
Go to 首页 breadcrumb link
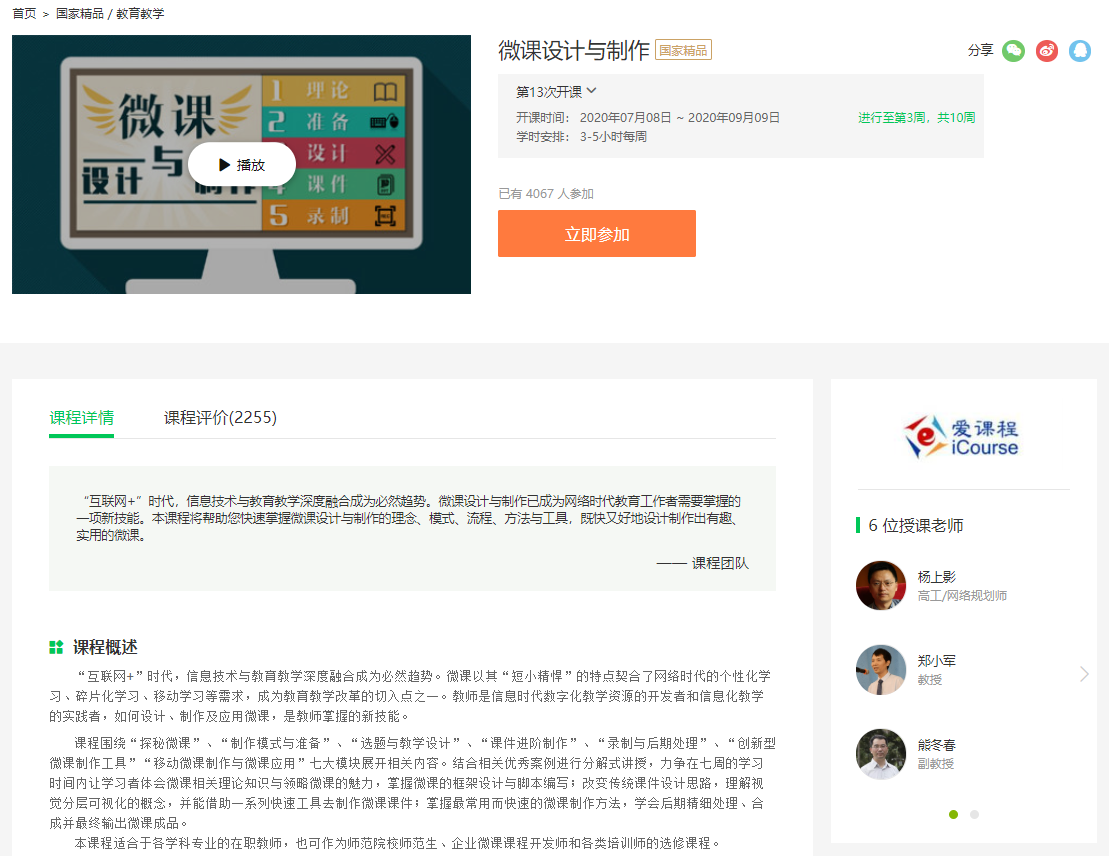pos(24,14)
